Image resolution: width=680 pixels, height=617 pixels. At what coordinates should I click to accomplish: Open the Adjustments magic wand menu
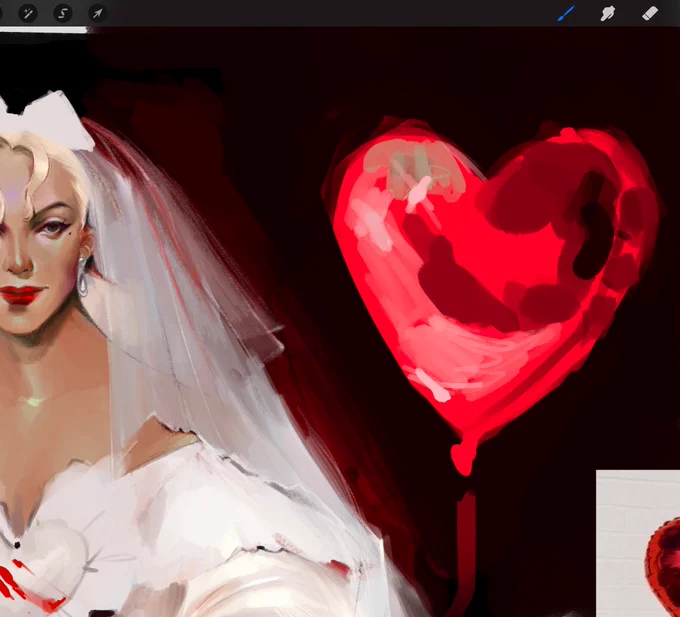tap(28, 13)
